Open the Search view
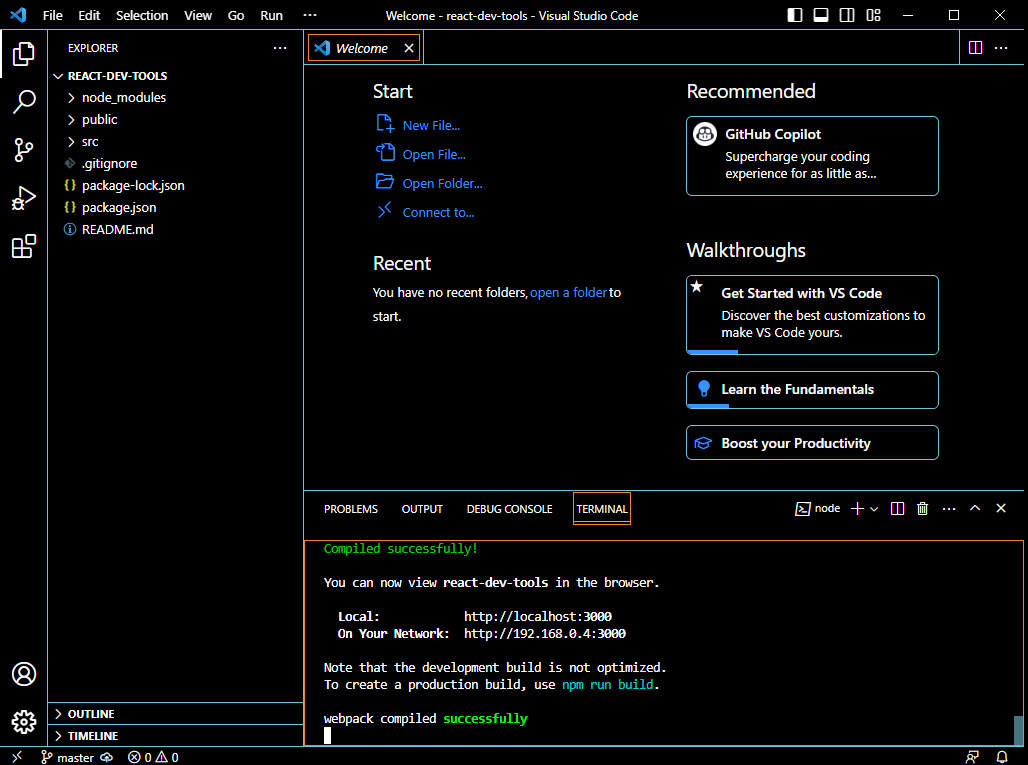1028x765 pixels. (24, 102)
